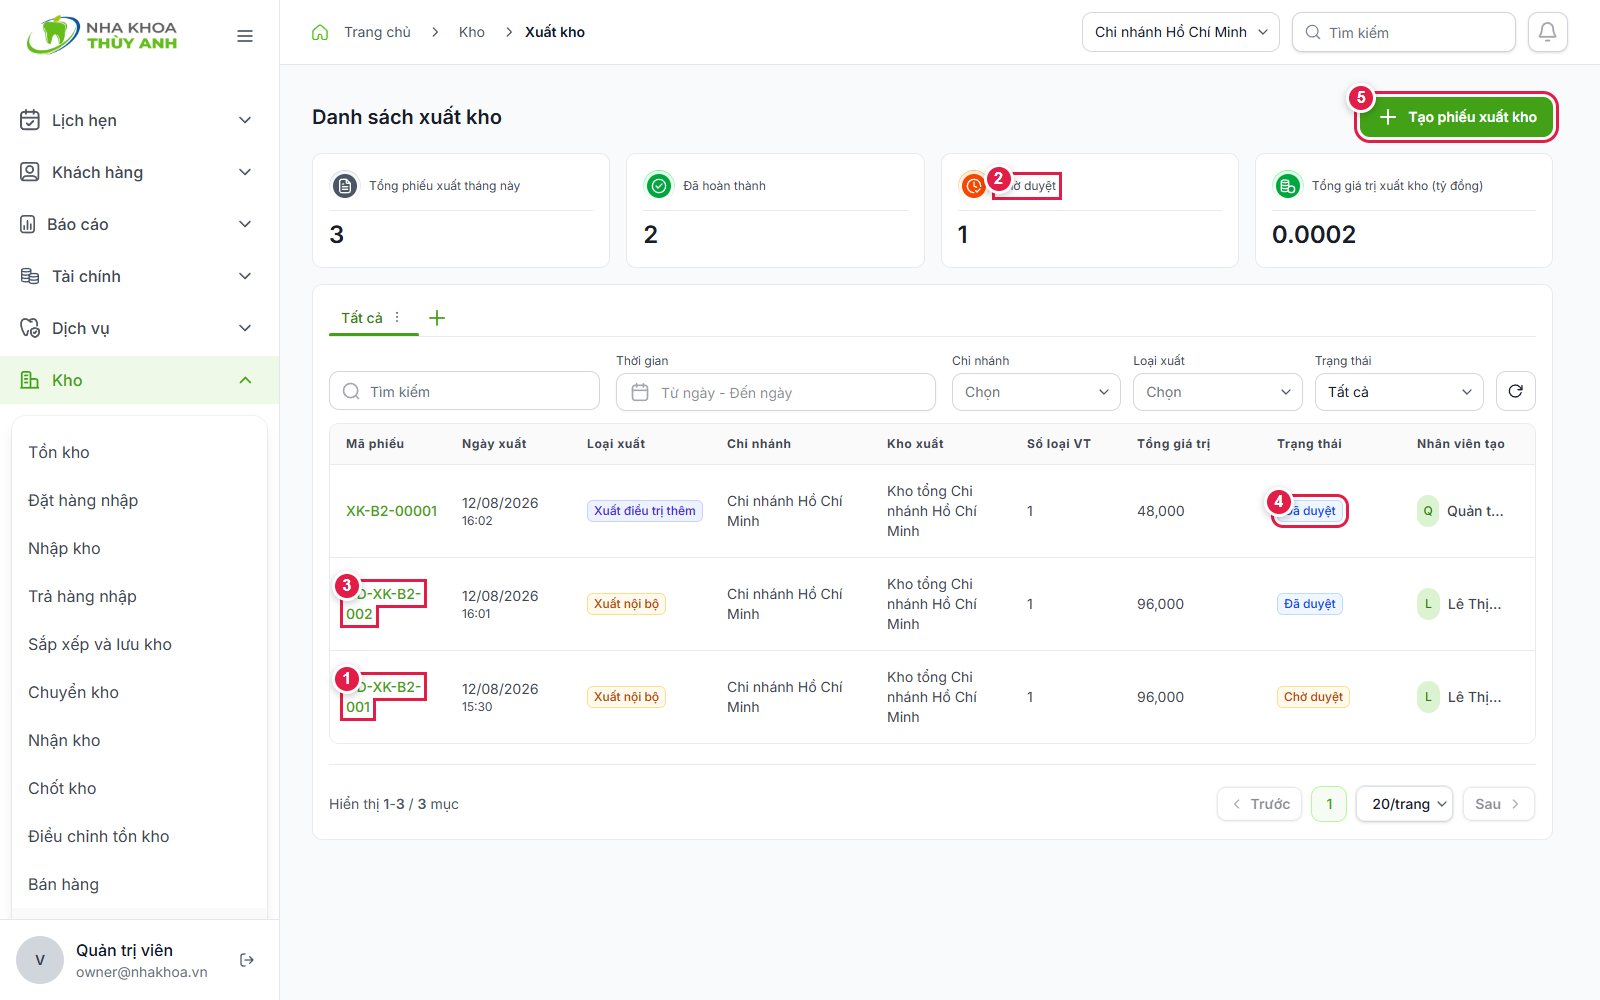This screenshot has height=1000, width=1600.
Task: Click the Xuất điều trị thêm tag
Action: click(x=645, y=511)
